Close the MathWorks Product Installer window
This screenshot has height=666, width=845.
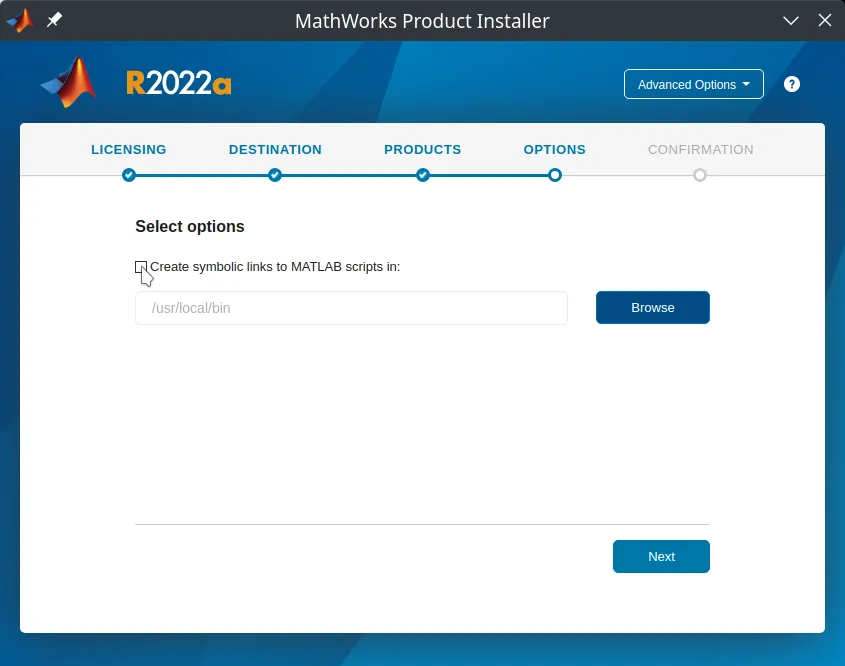click(x=825, y=20)
